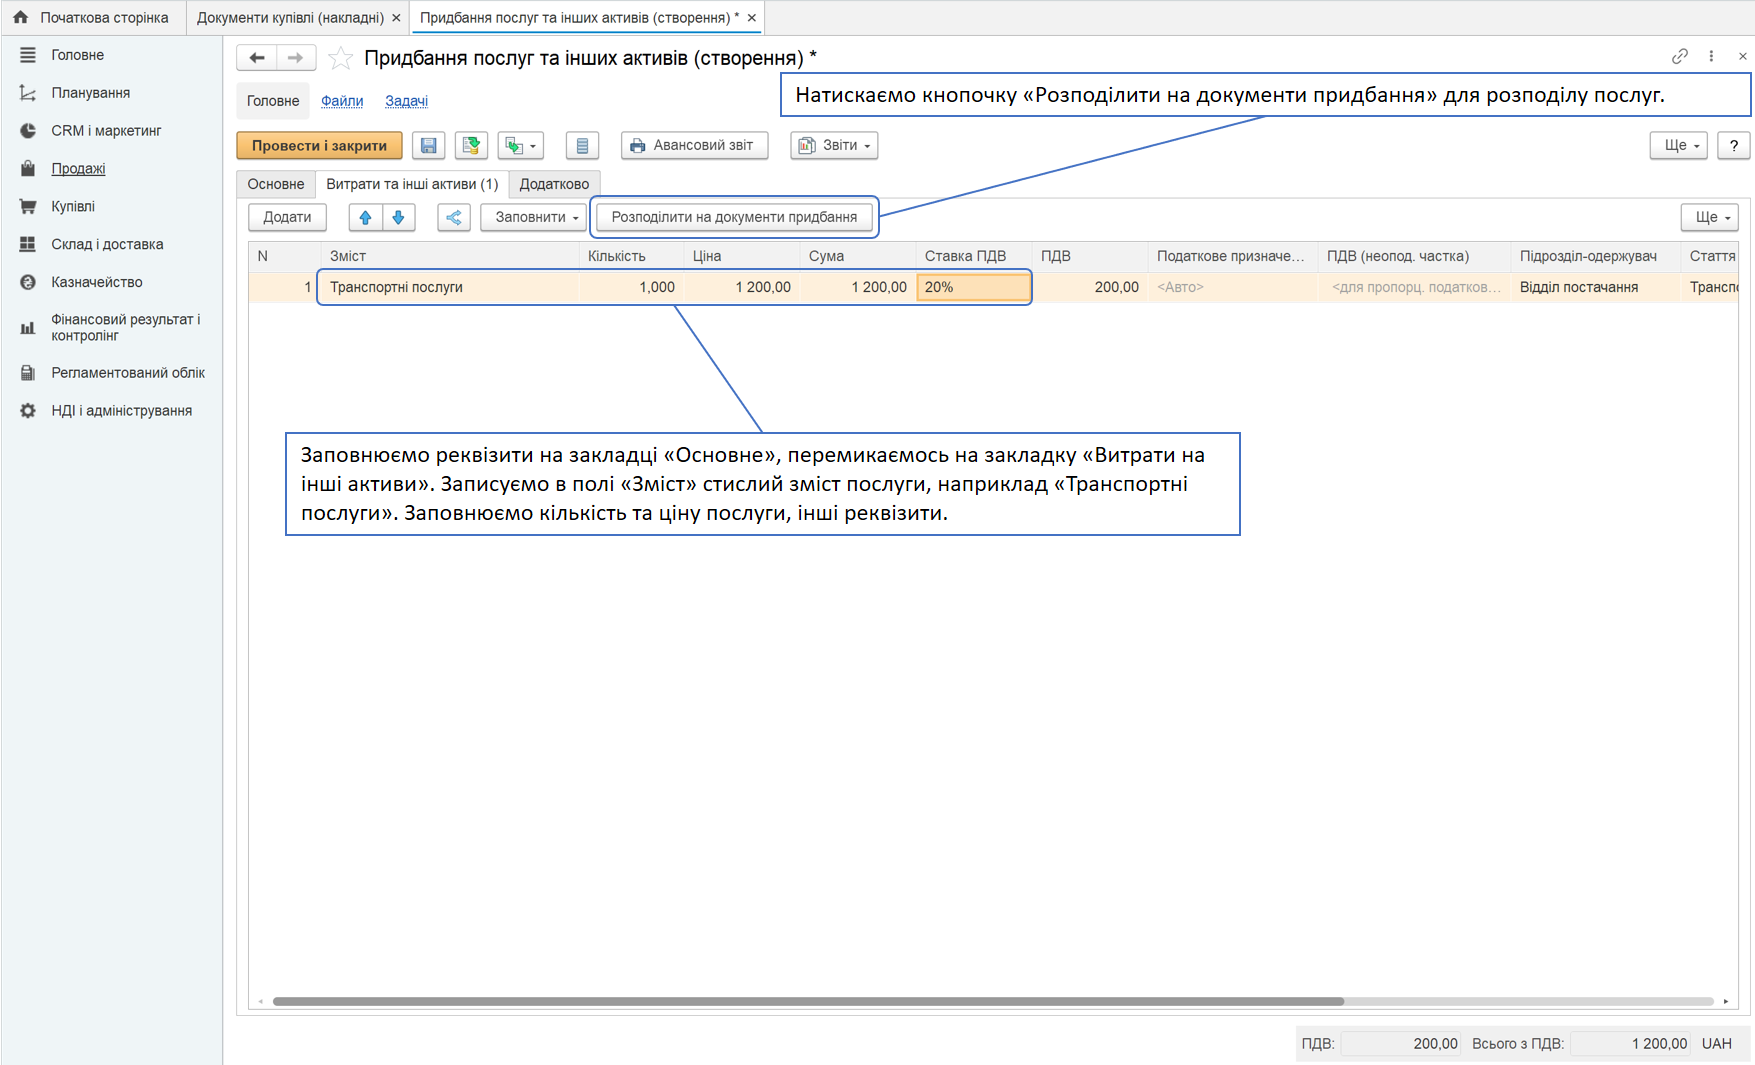Click the home icon of Початкова сторінка
This screenshot has width=1755, height=1065.
(21, 18)
